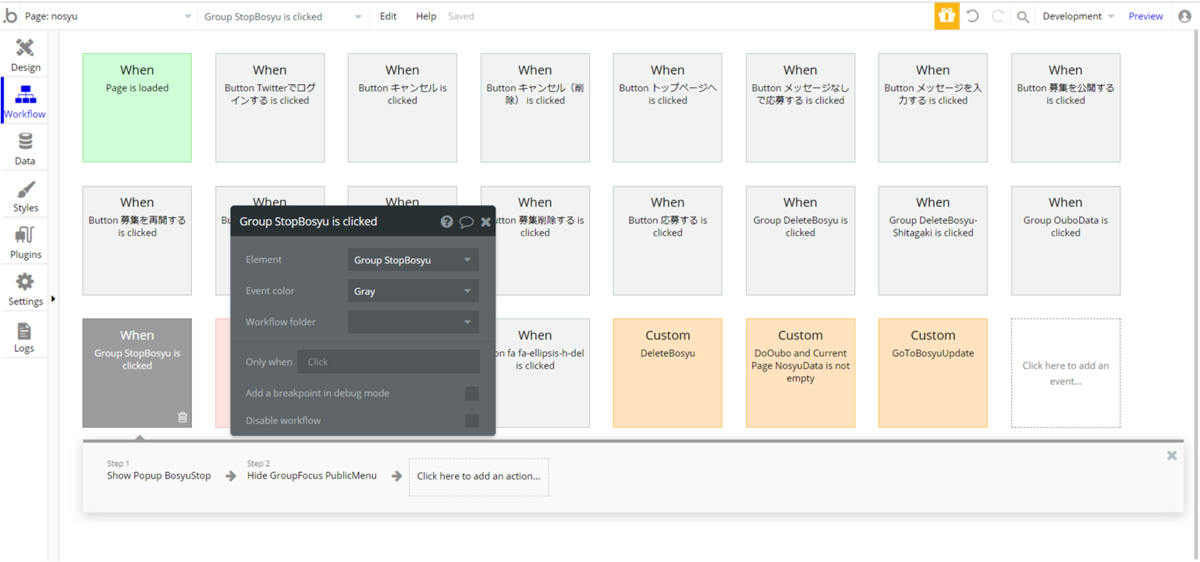Click the 'Only when' condition field
This screenshot has height=562, width=1200.
(x=389, y=362)
